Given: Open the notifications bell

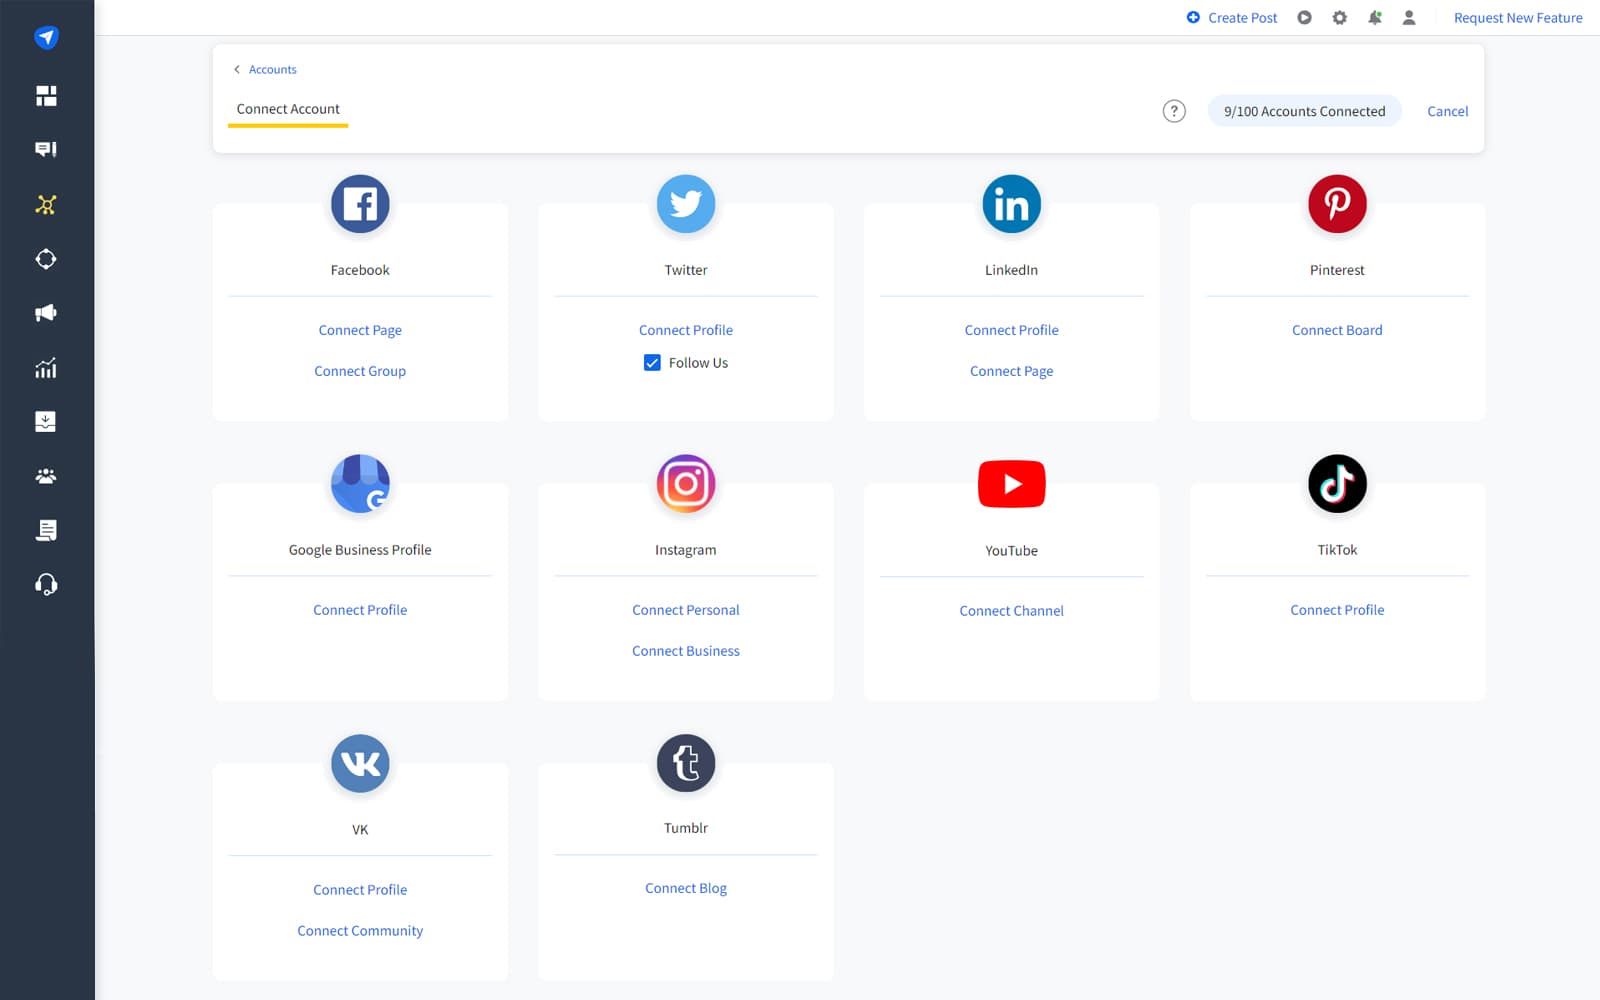Looking at the screenshot, I should pos(1375,17).
